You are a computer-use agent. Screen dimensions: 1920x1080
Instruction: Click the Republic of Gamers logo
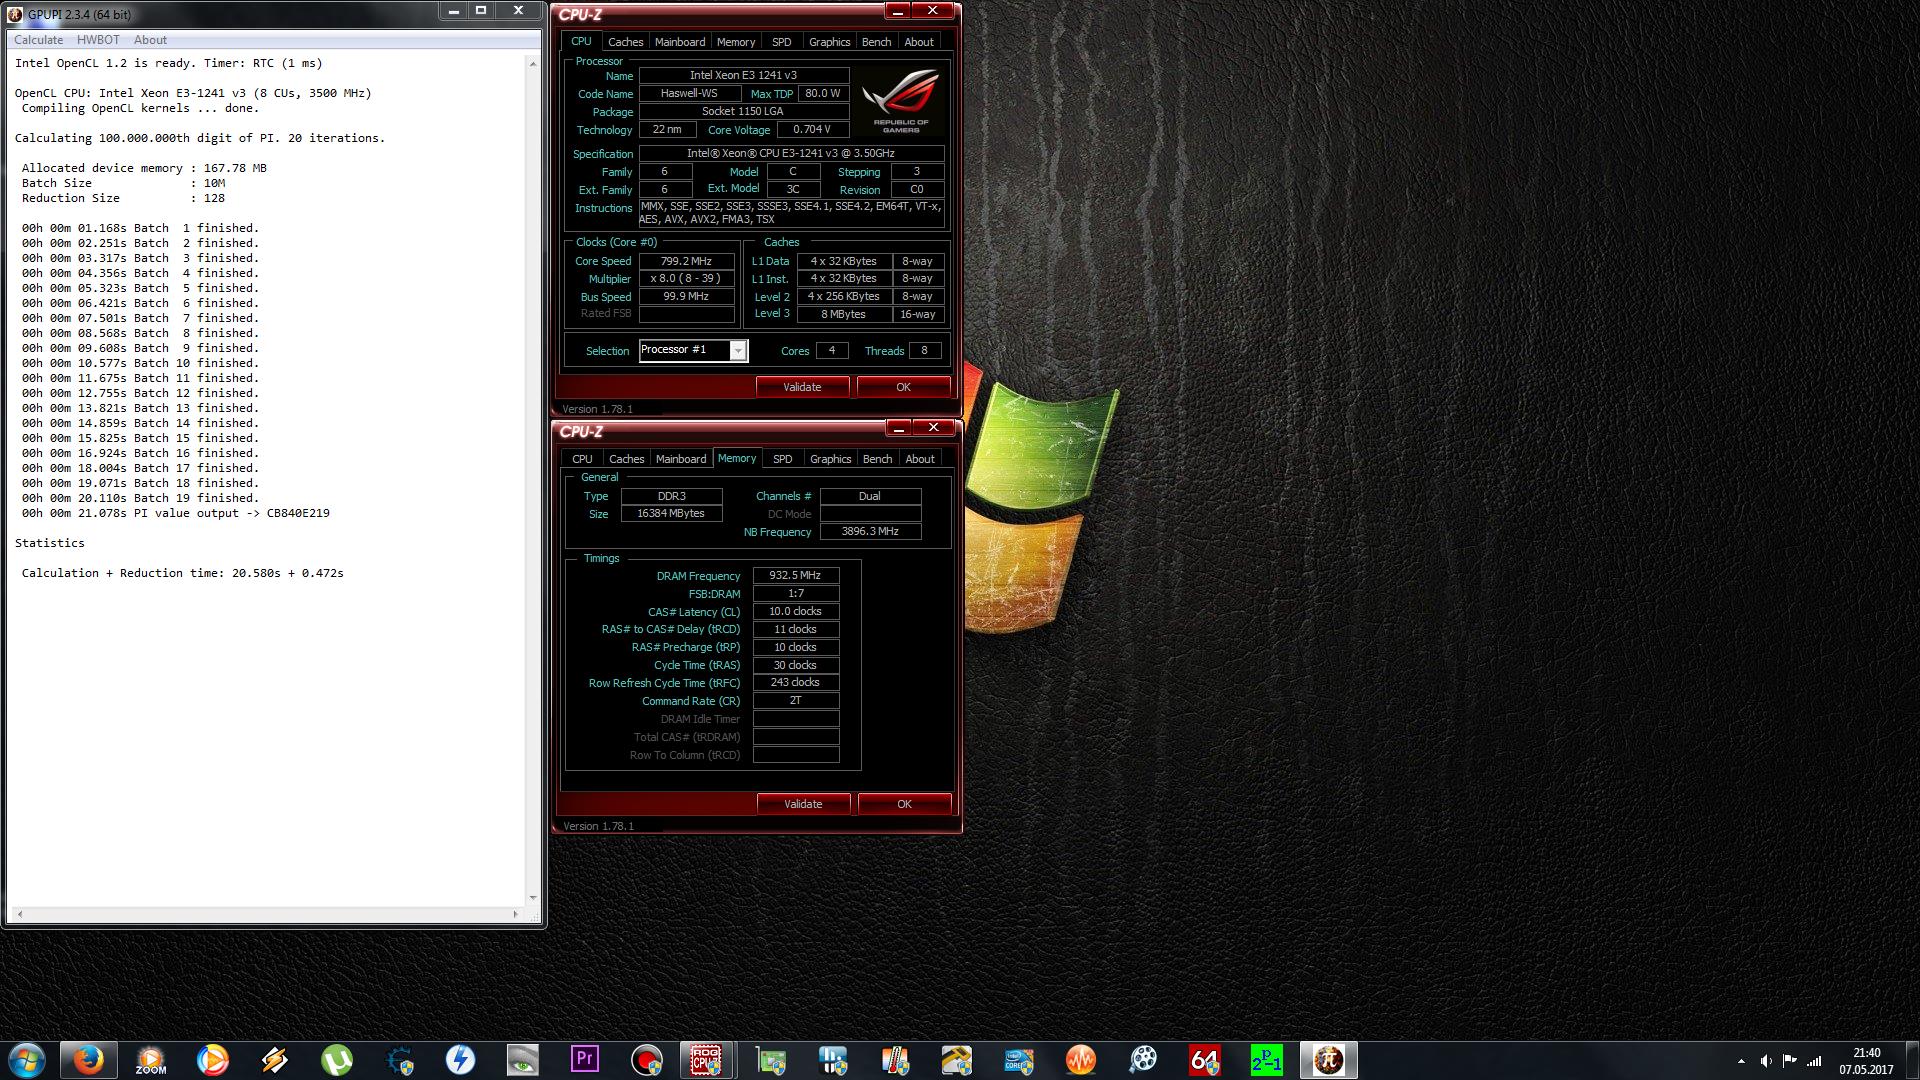point(900,99)
